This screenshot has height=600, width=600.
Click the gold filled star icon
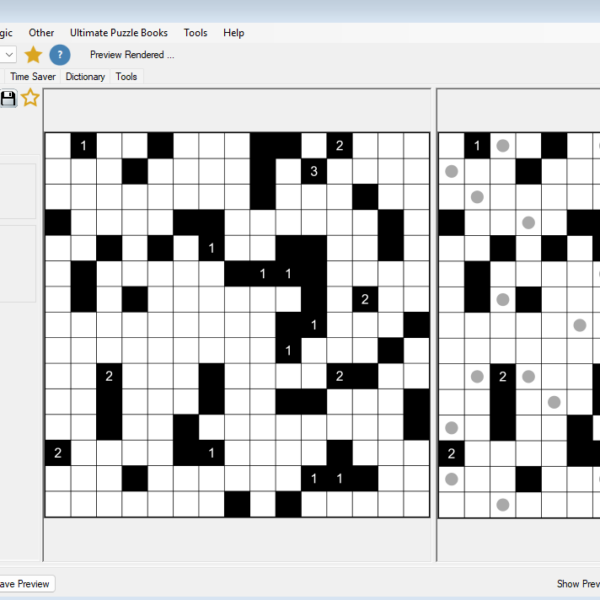pos(33,54)
